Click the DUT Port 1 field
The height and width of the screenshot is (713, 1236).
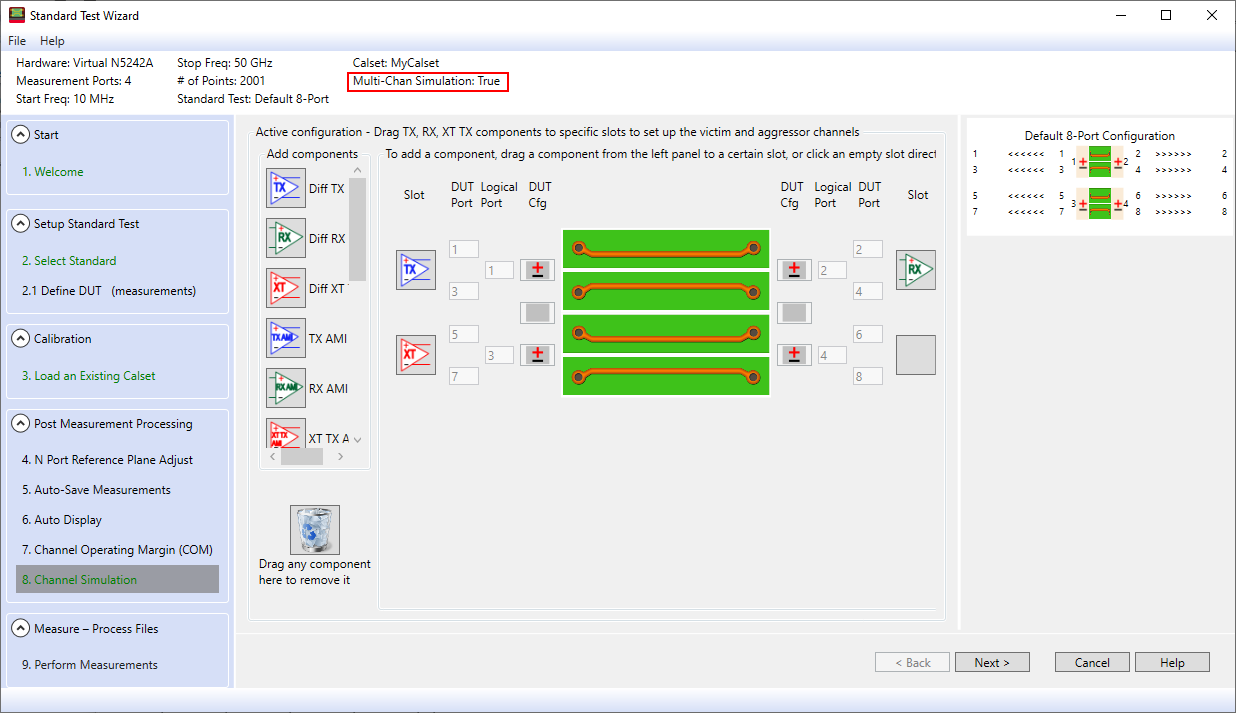(464, 249)
